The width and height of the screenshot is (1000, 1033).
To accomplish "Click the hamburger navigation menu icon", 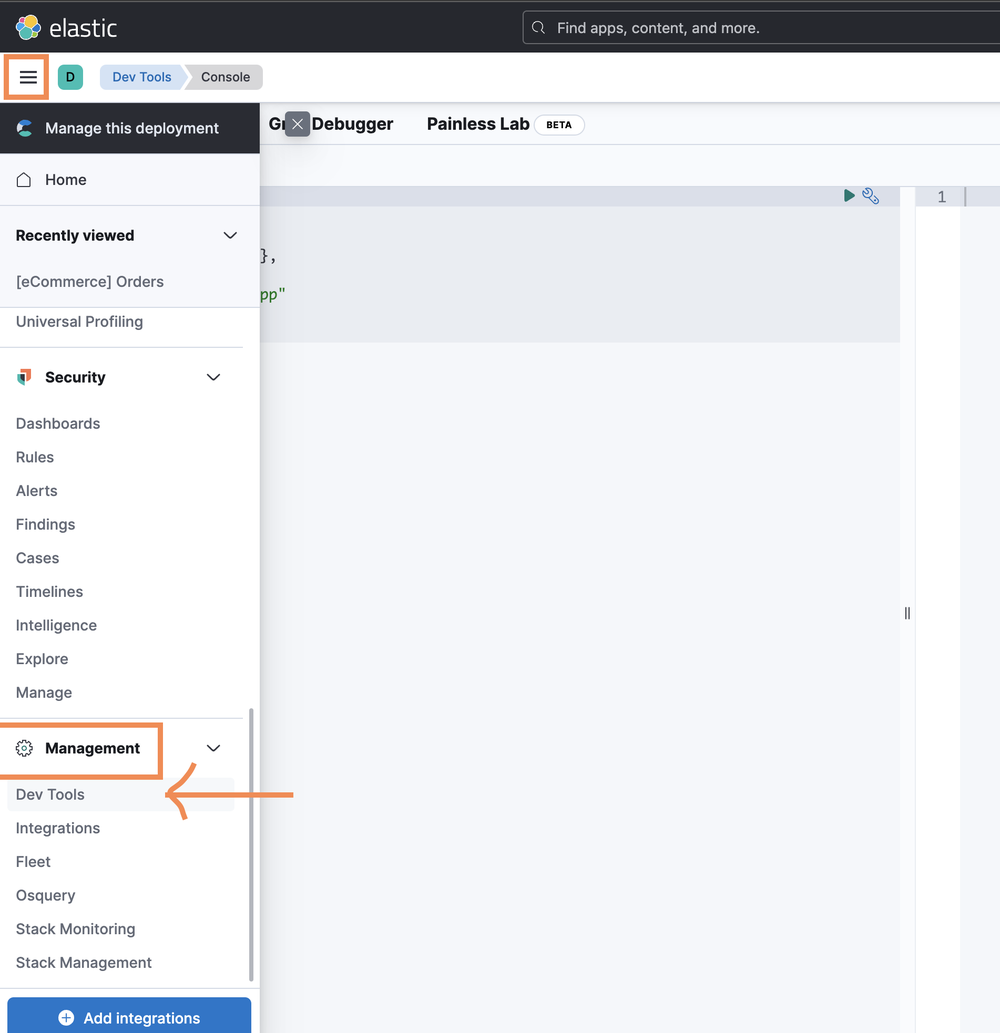I will tap(28, 77).
